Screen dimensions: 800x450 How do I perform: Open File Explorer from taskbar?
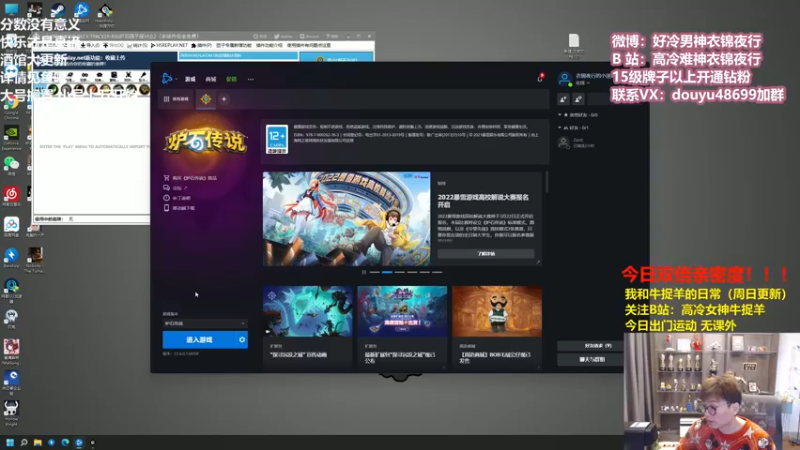point(37,442)
